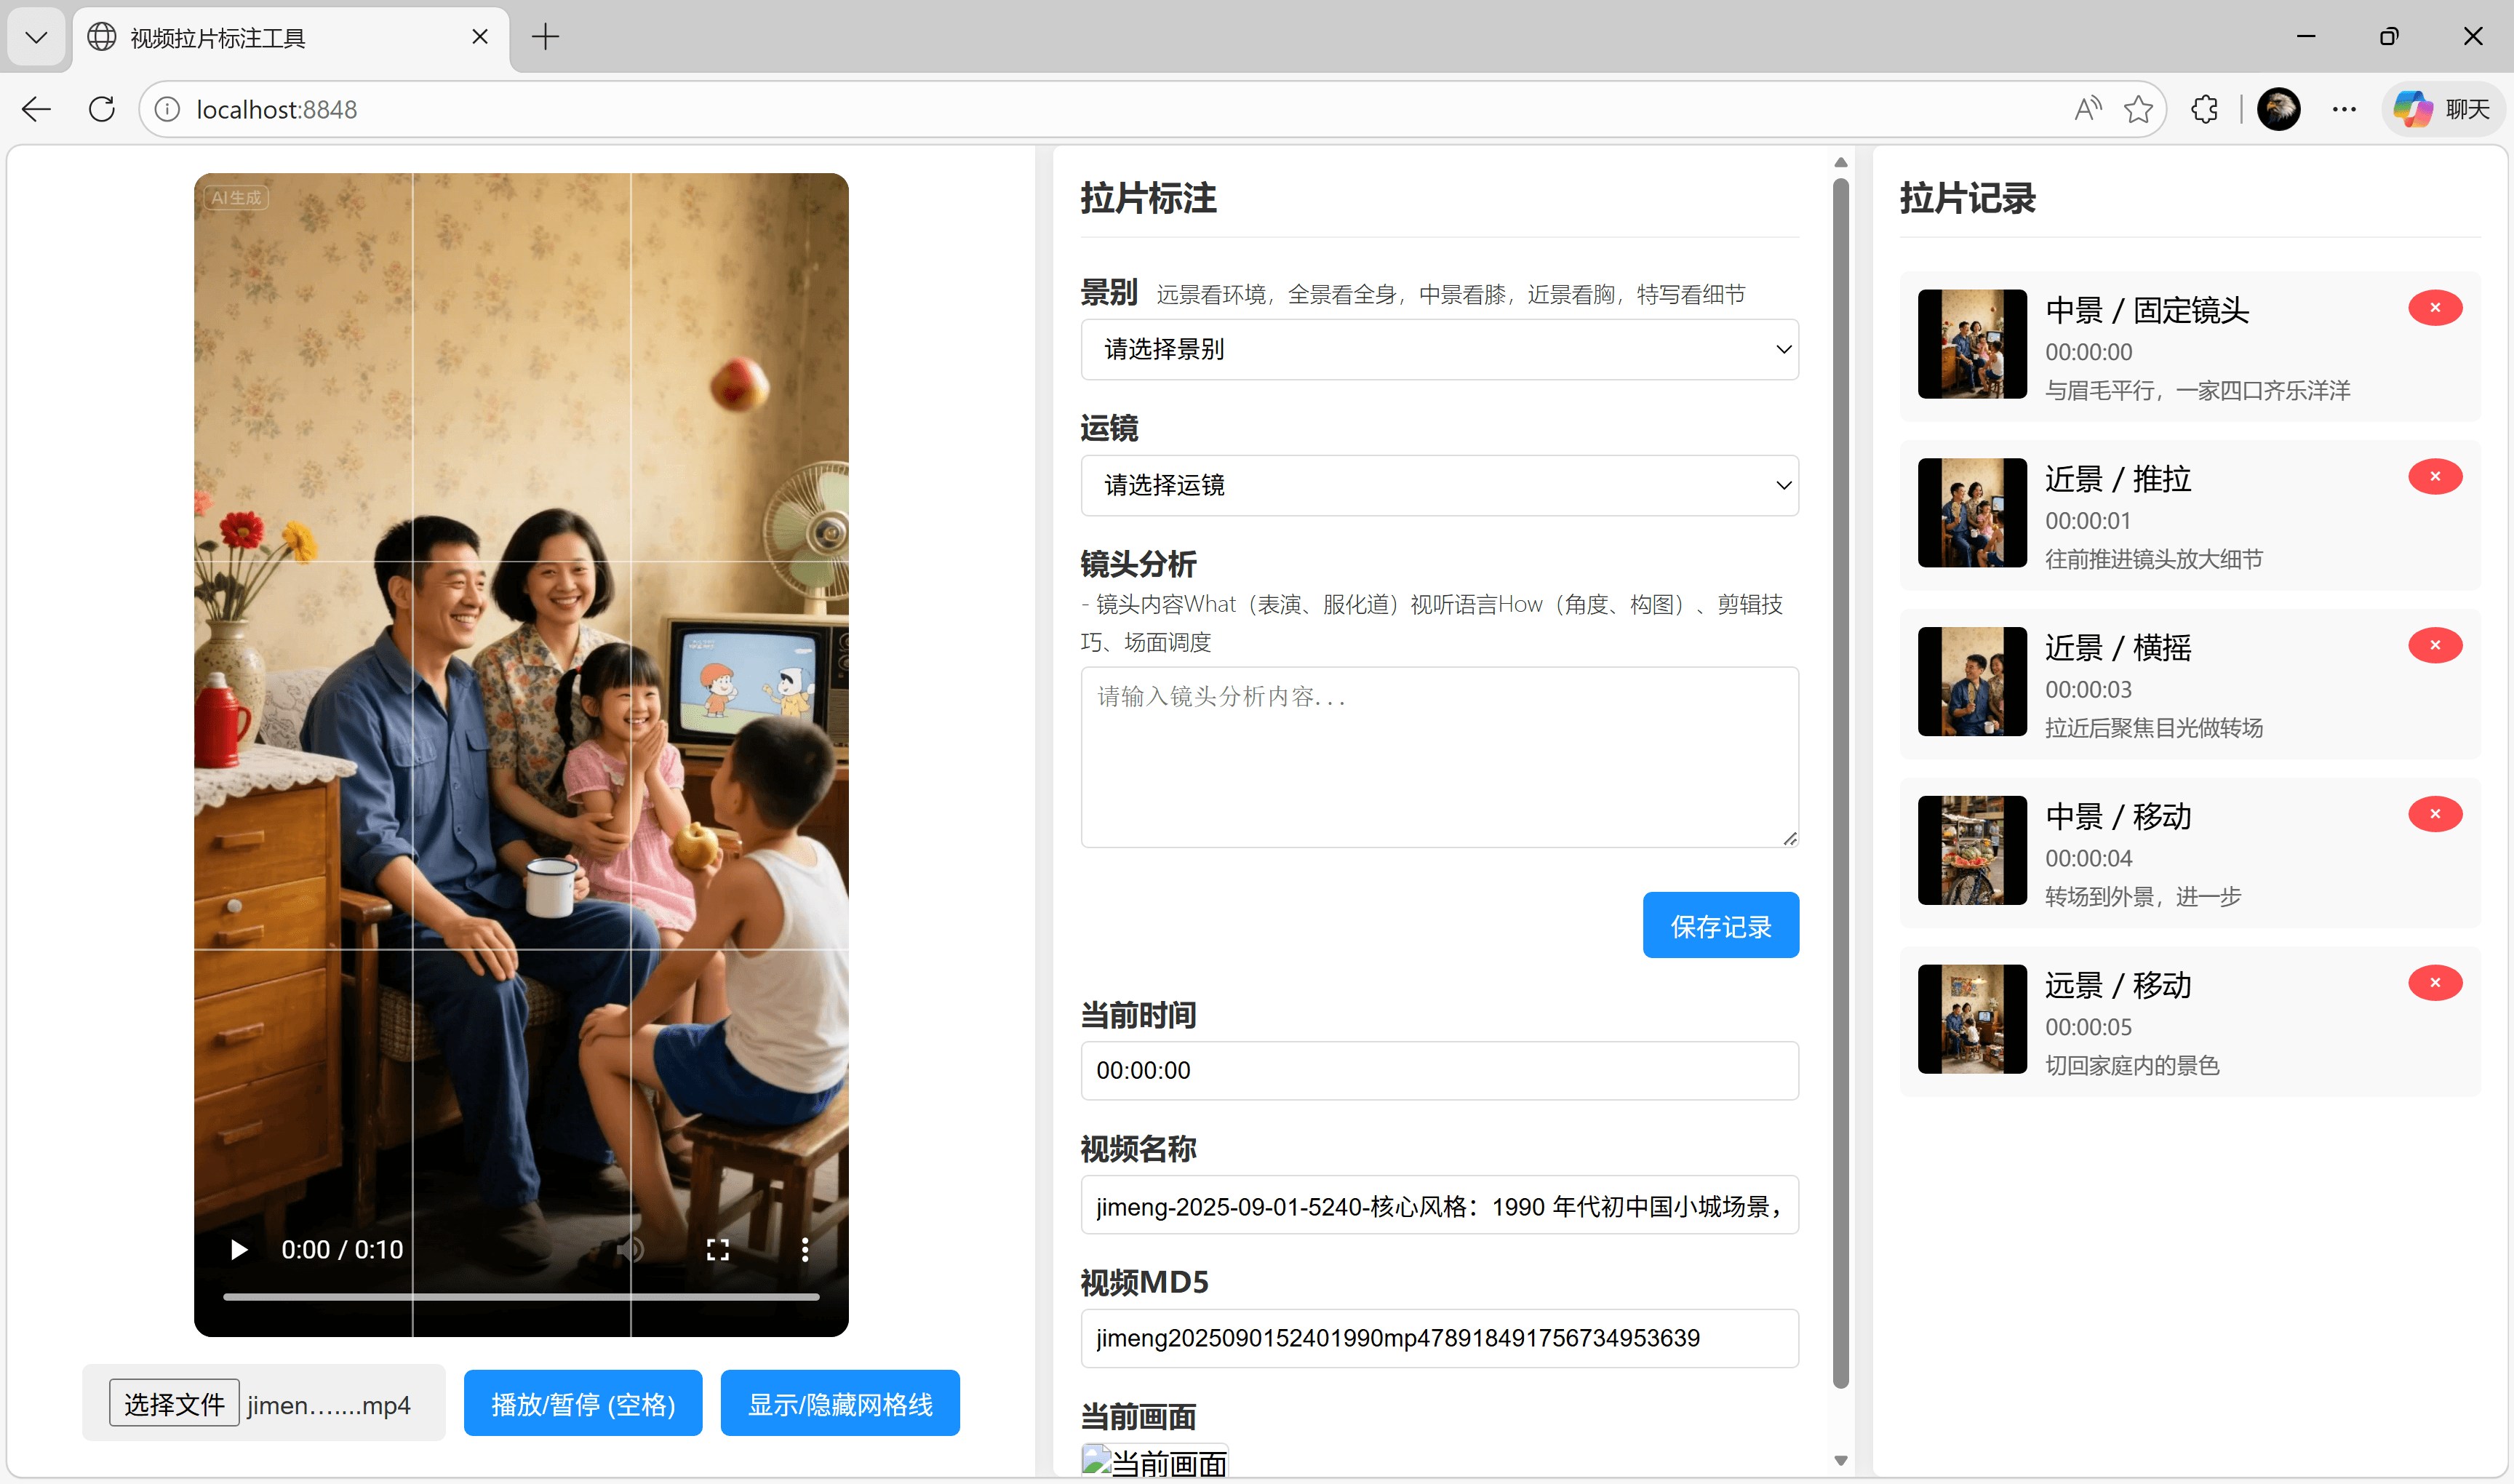Viewport: 2514px width, 1484px height.
Task: Focus the 当前时间 field
Action: pos(1439,1071)
